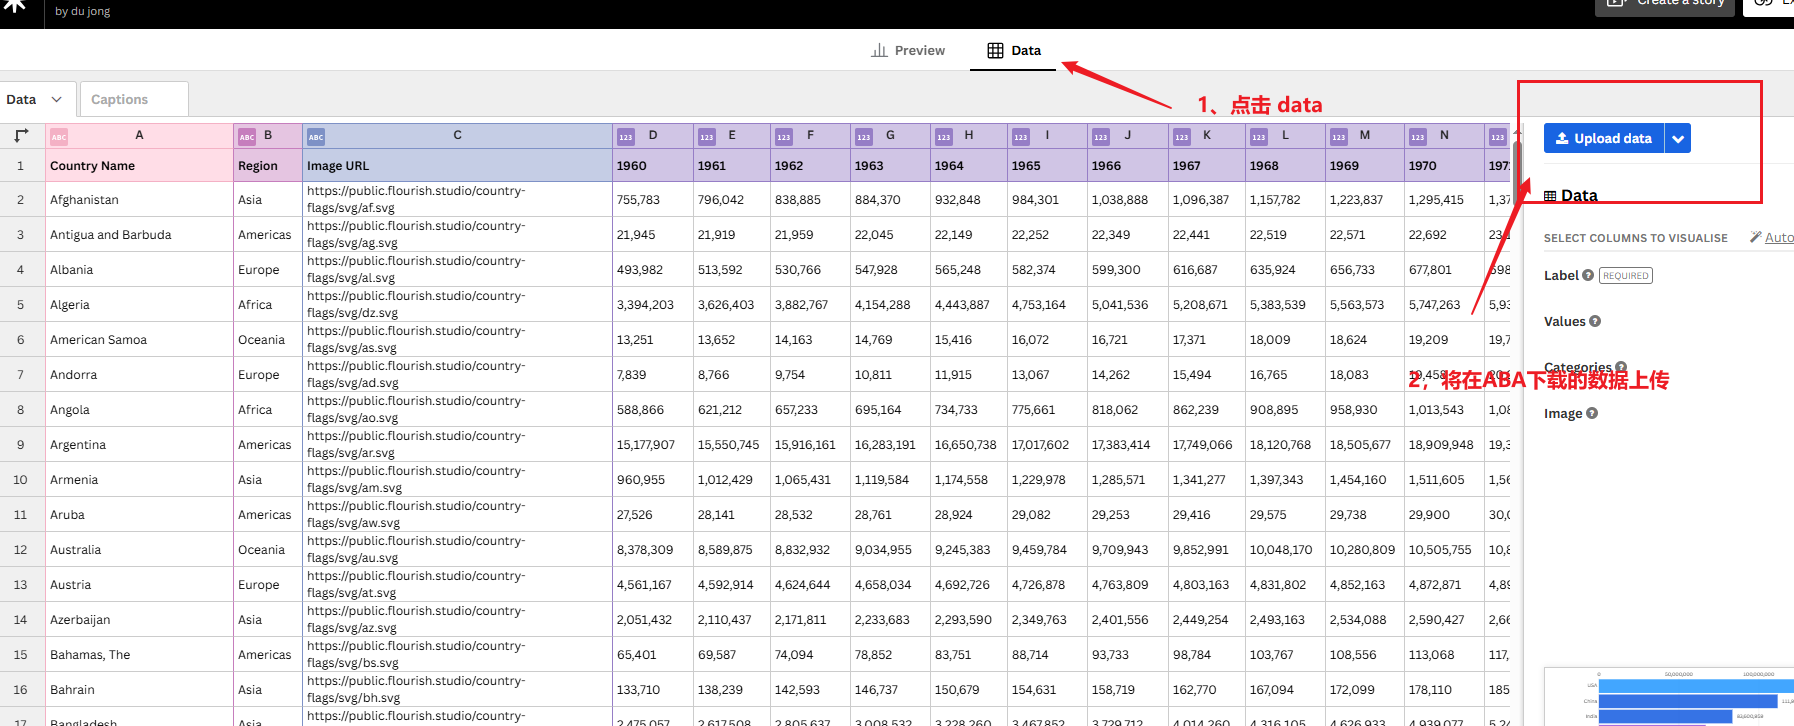This screenshot has width=1794, height=726.
Task: Click the Auto set columns link
Action: [1778, 237]
